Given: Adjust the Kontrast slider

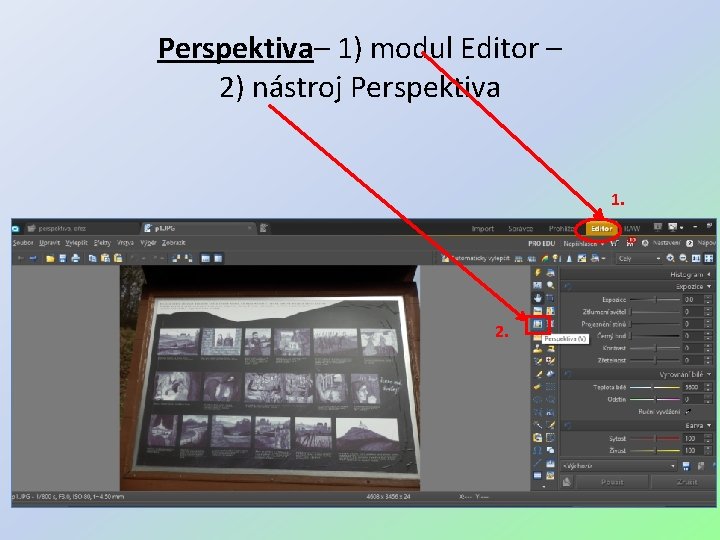Looking at the screenshot, I should 655,348.
